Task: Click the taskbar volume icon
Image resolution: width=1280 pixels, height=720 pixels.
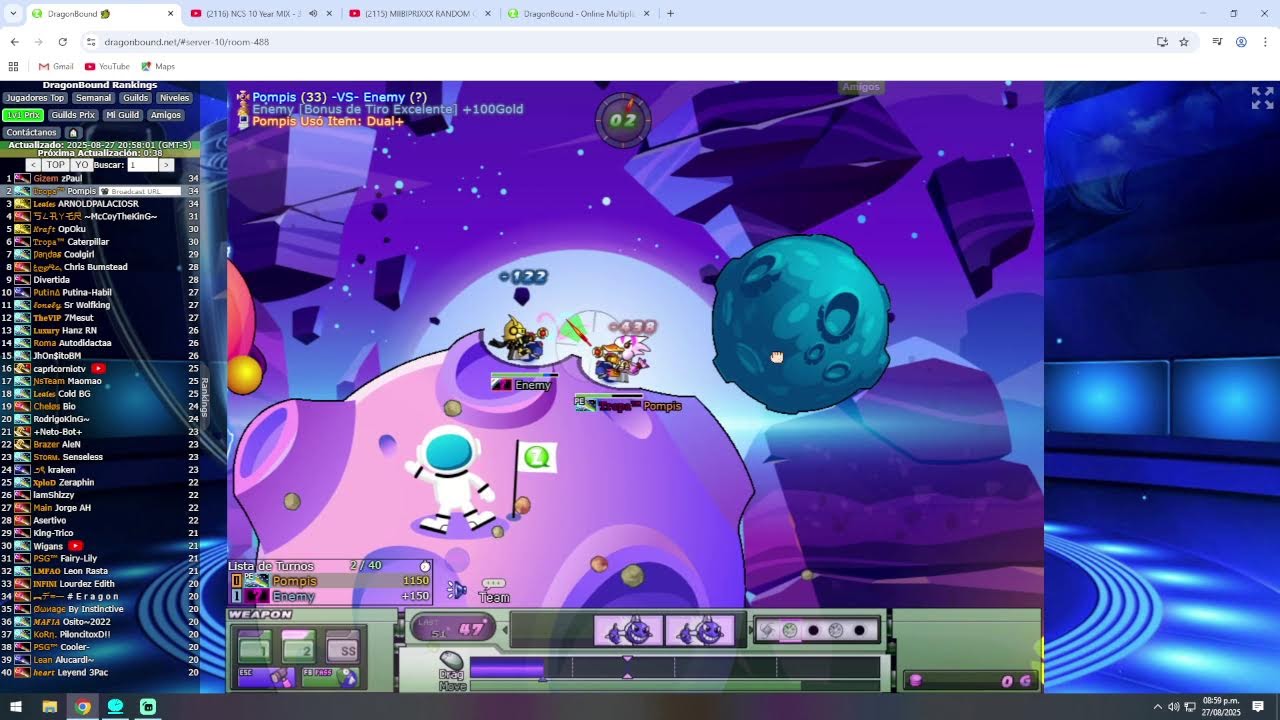Action: pyautogui.click(x=1173, y=707)
